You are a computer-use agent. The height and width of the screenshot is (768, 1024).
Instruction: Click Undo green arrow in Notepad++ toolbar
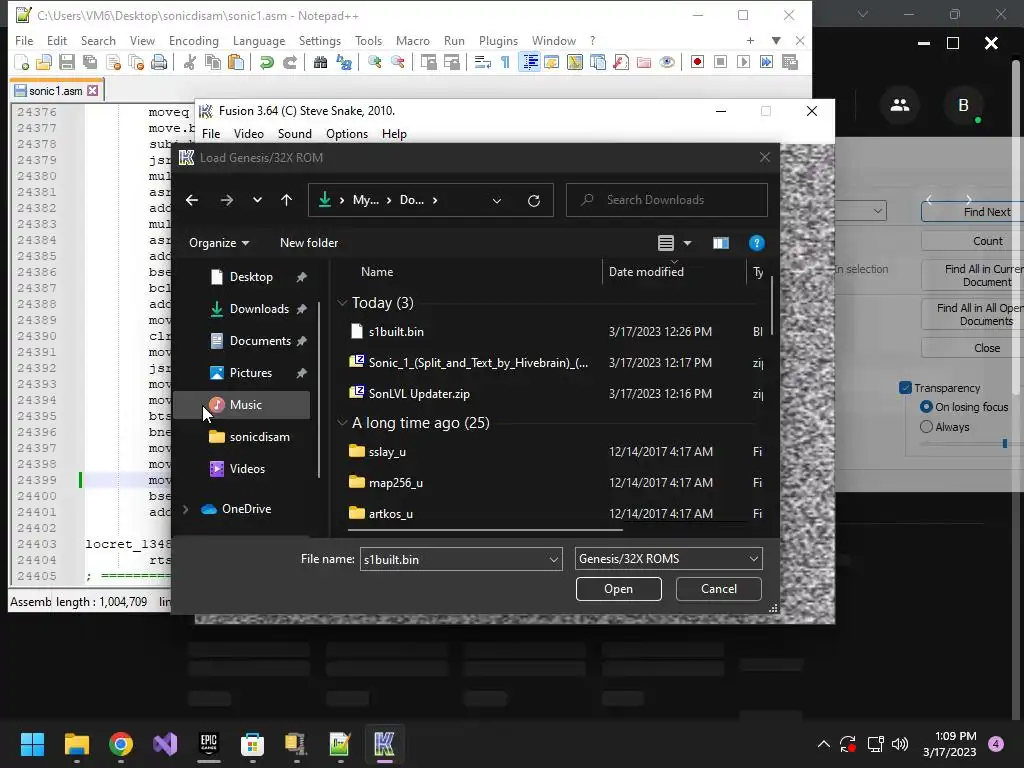(266, 62)
